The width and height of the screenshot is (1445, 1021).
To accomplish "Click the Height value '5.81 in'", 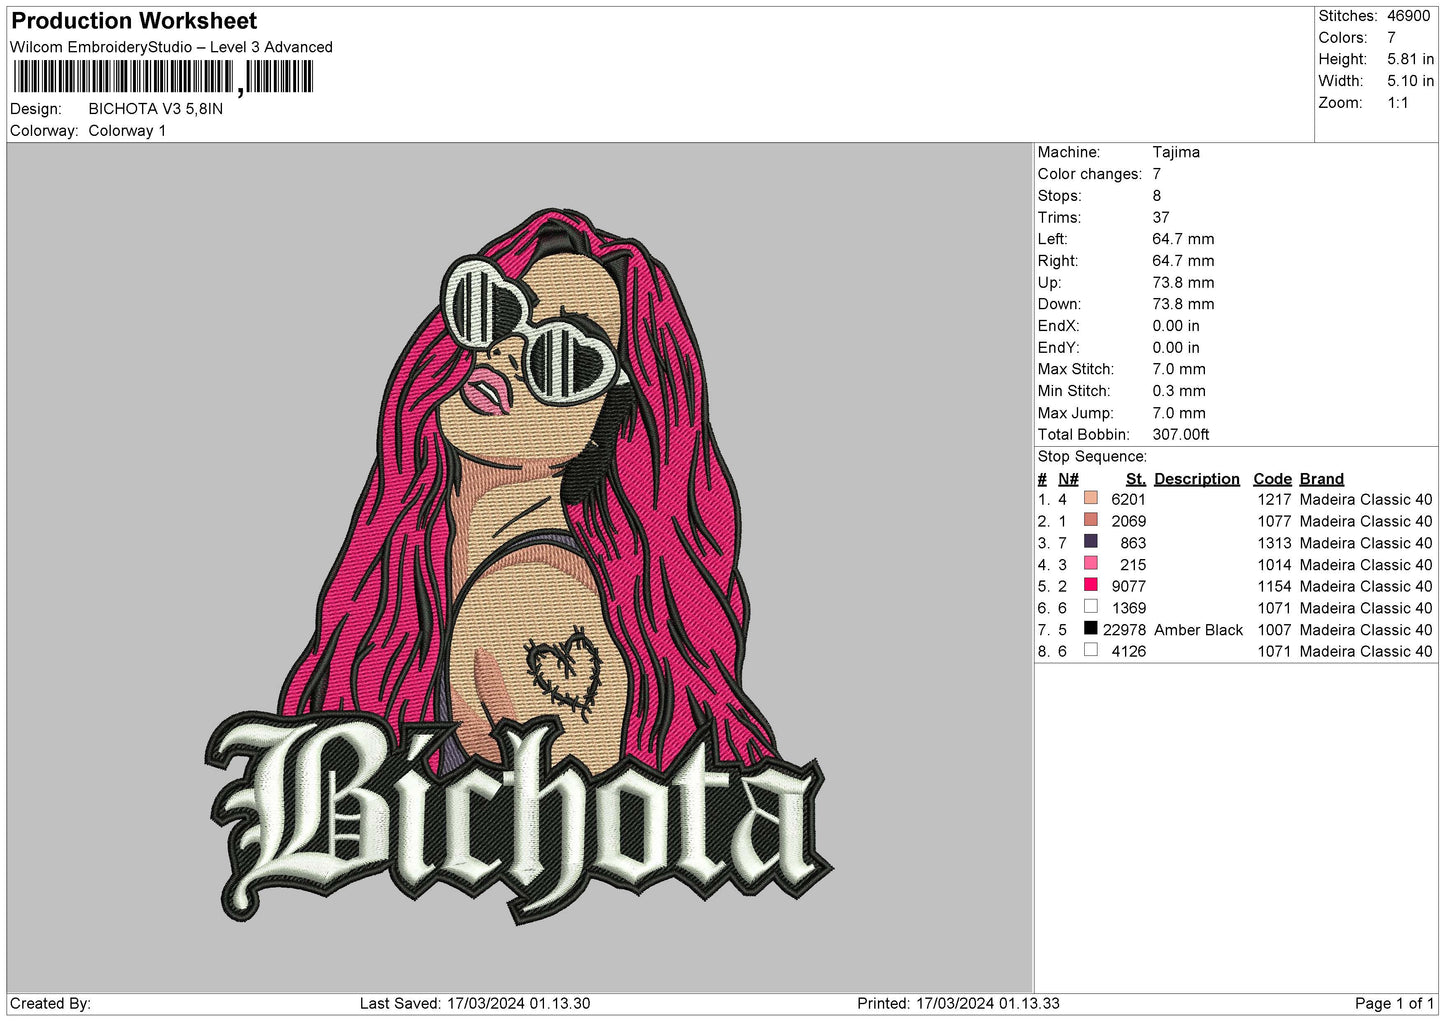I will pos(1410,59).
